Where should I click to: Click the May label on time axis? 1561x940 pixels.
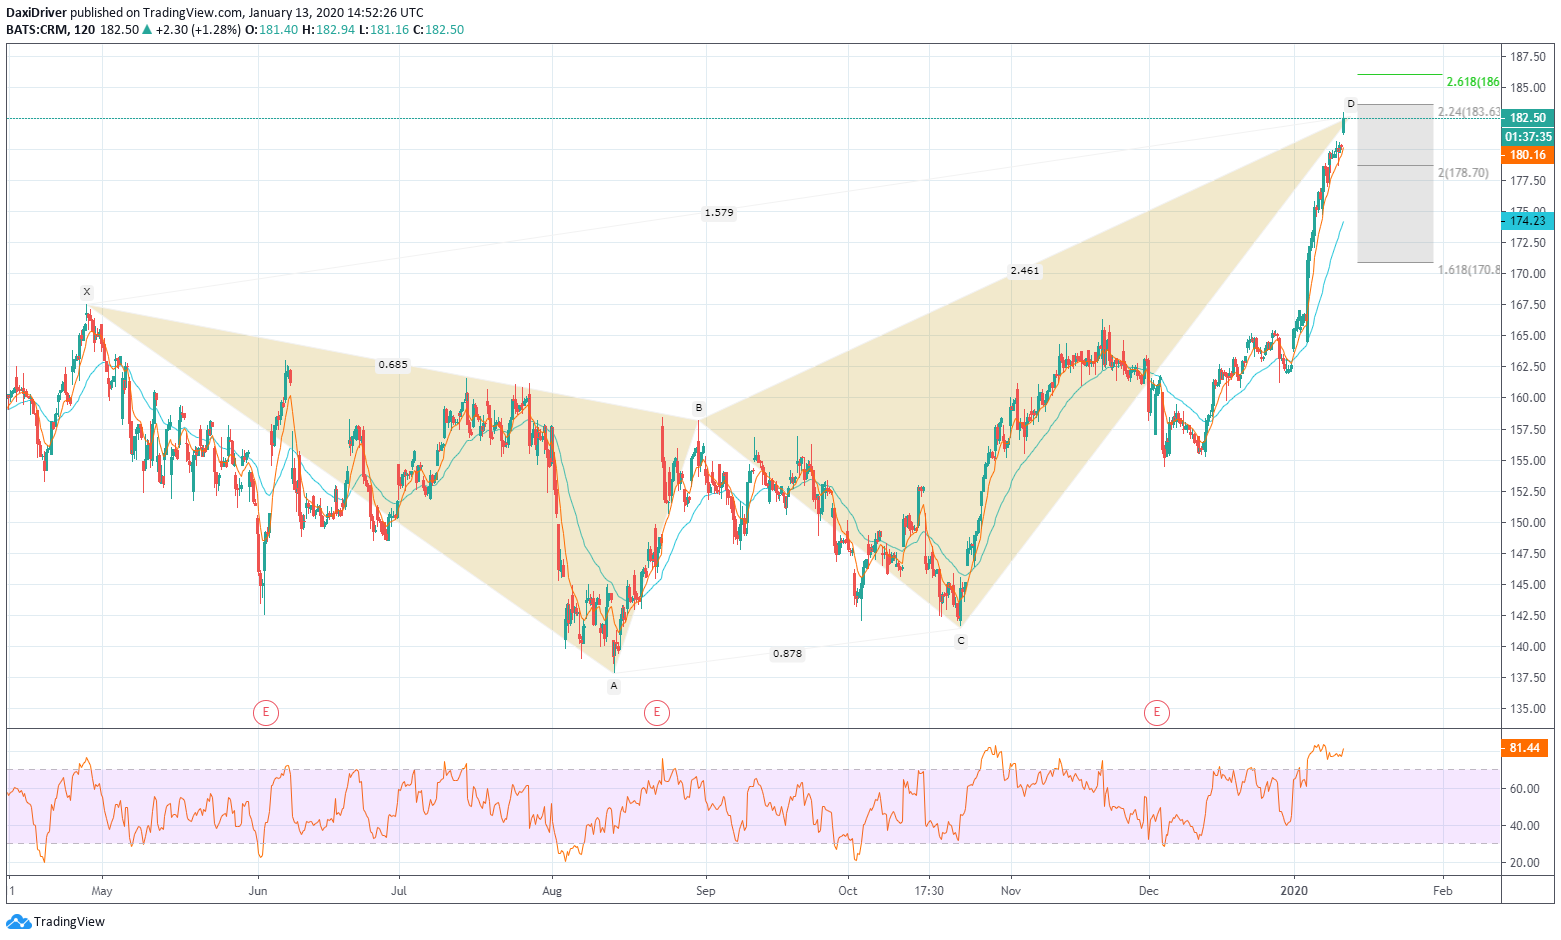(x=101, y=890)
